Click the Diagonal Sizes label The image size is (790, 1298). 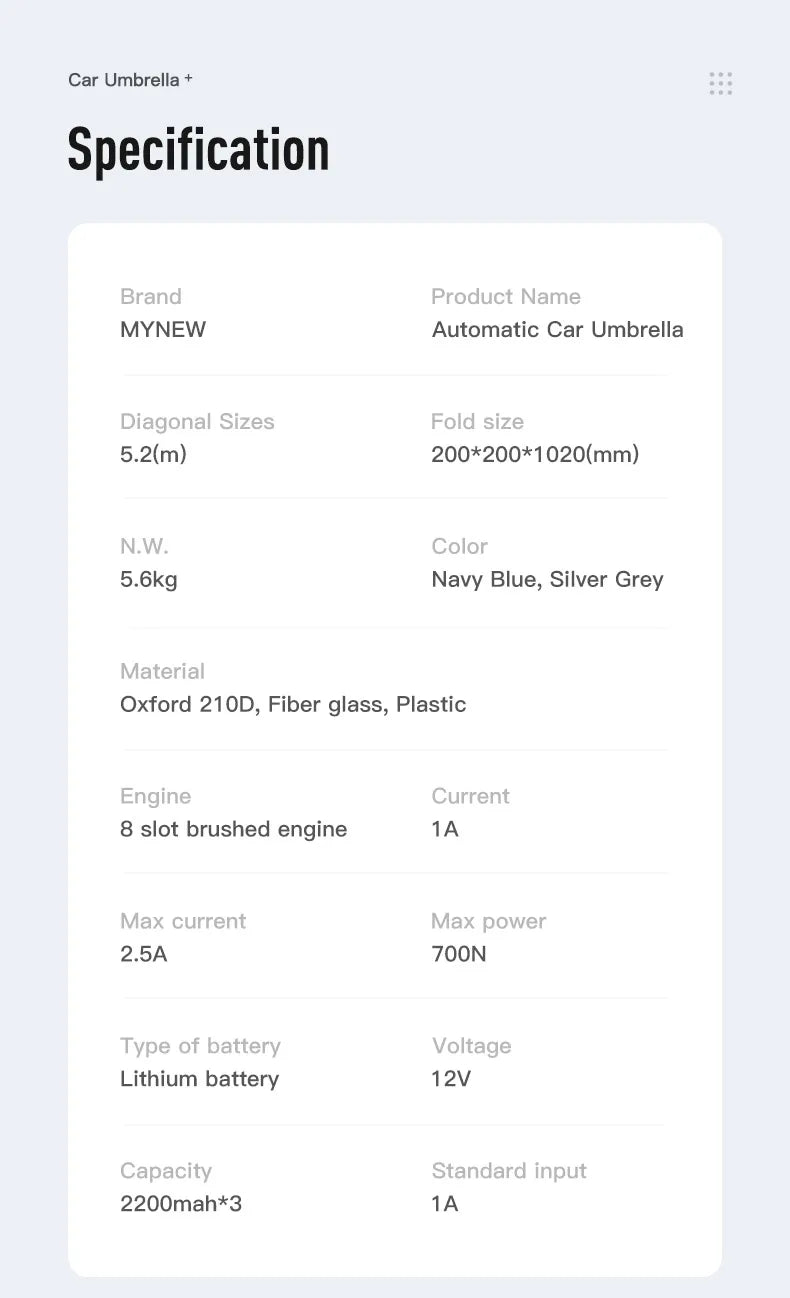(197, 422)
